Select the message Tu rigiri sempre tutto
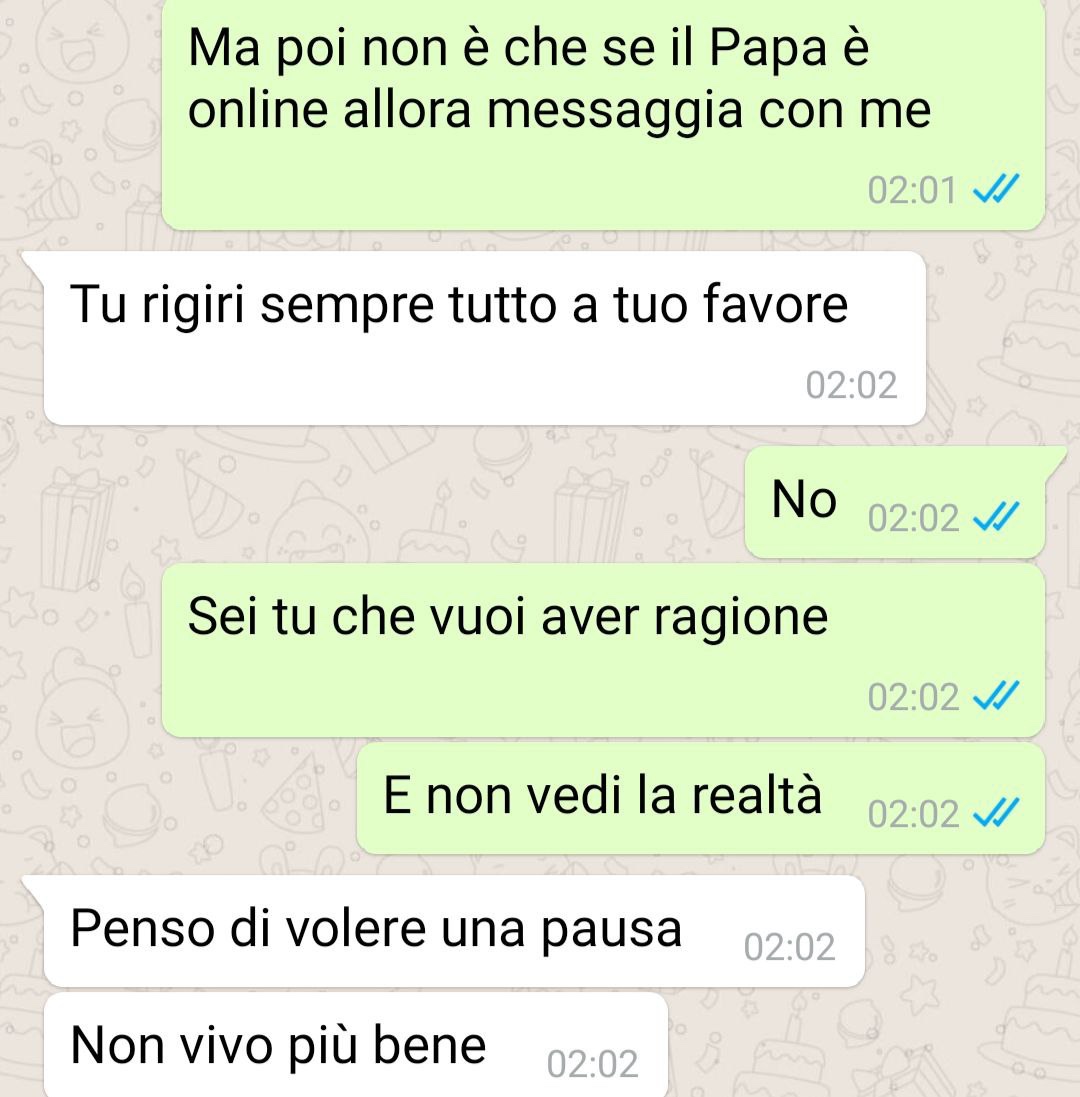Screen dimensions: 1080x1097 point(485,338)
